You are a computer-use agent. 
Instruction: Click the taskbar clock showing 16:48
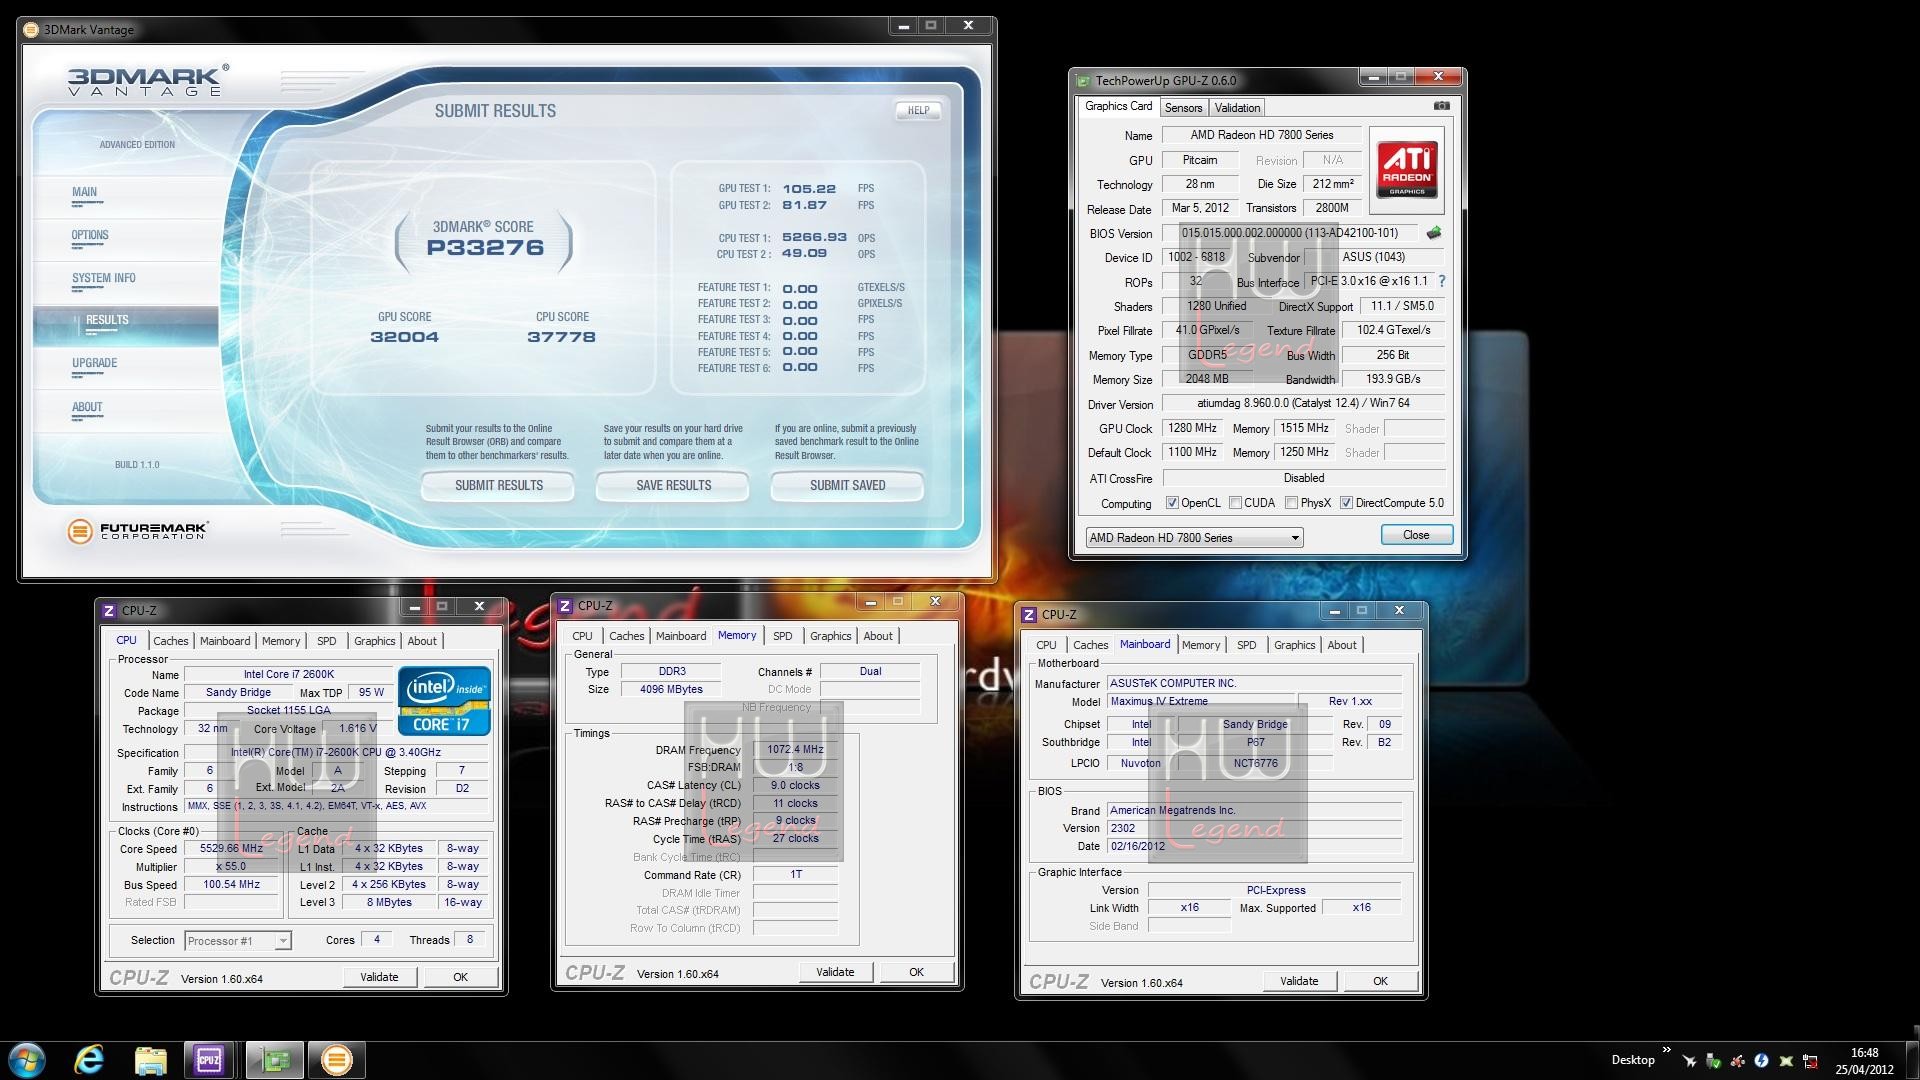(1864, 1061)
